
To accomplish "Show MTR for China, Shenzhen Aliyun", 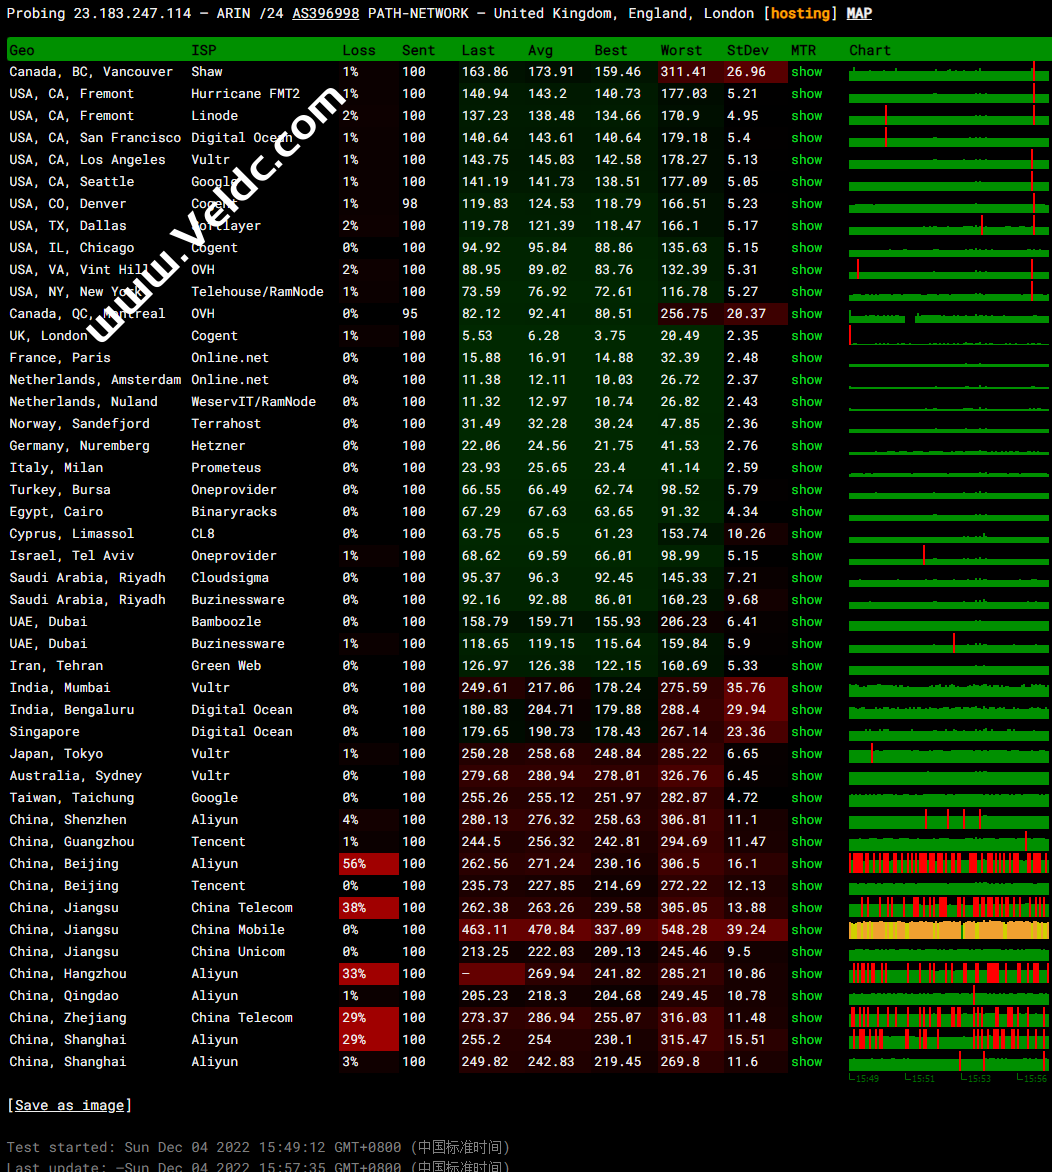I will (807, 820).
